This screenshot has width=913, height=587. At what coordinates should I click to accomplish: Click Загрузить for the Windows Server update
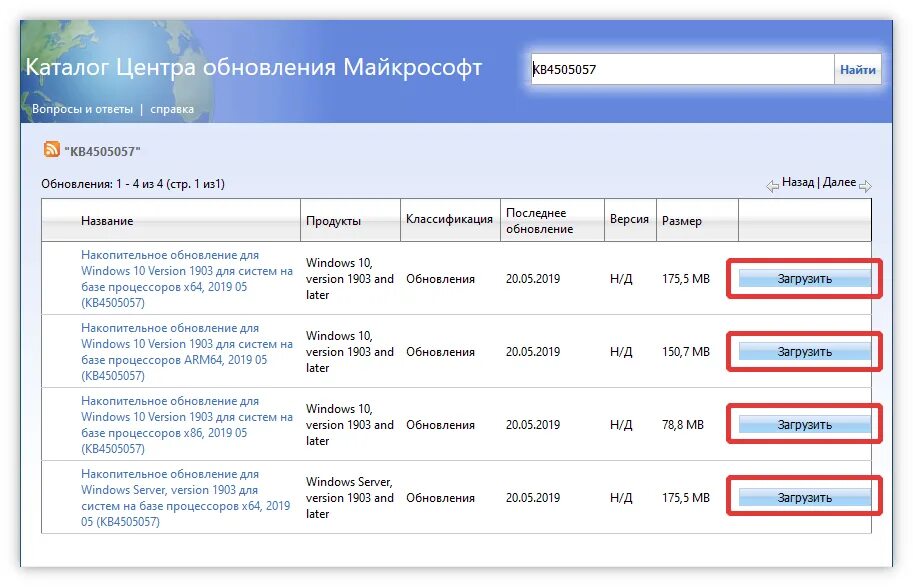804,497
